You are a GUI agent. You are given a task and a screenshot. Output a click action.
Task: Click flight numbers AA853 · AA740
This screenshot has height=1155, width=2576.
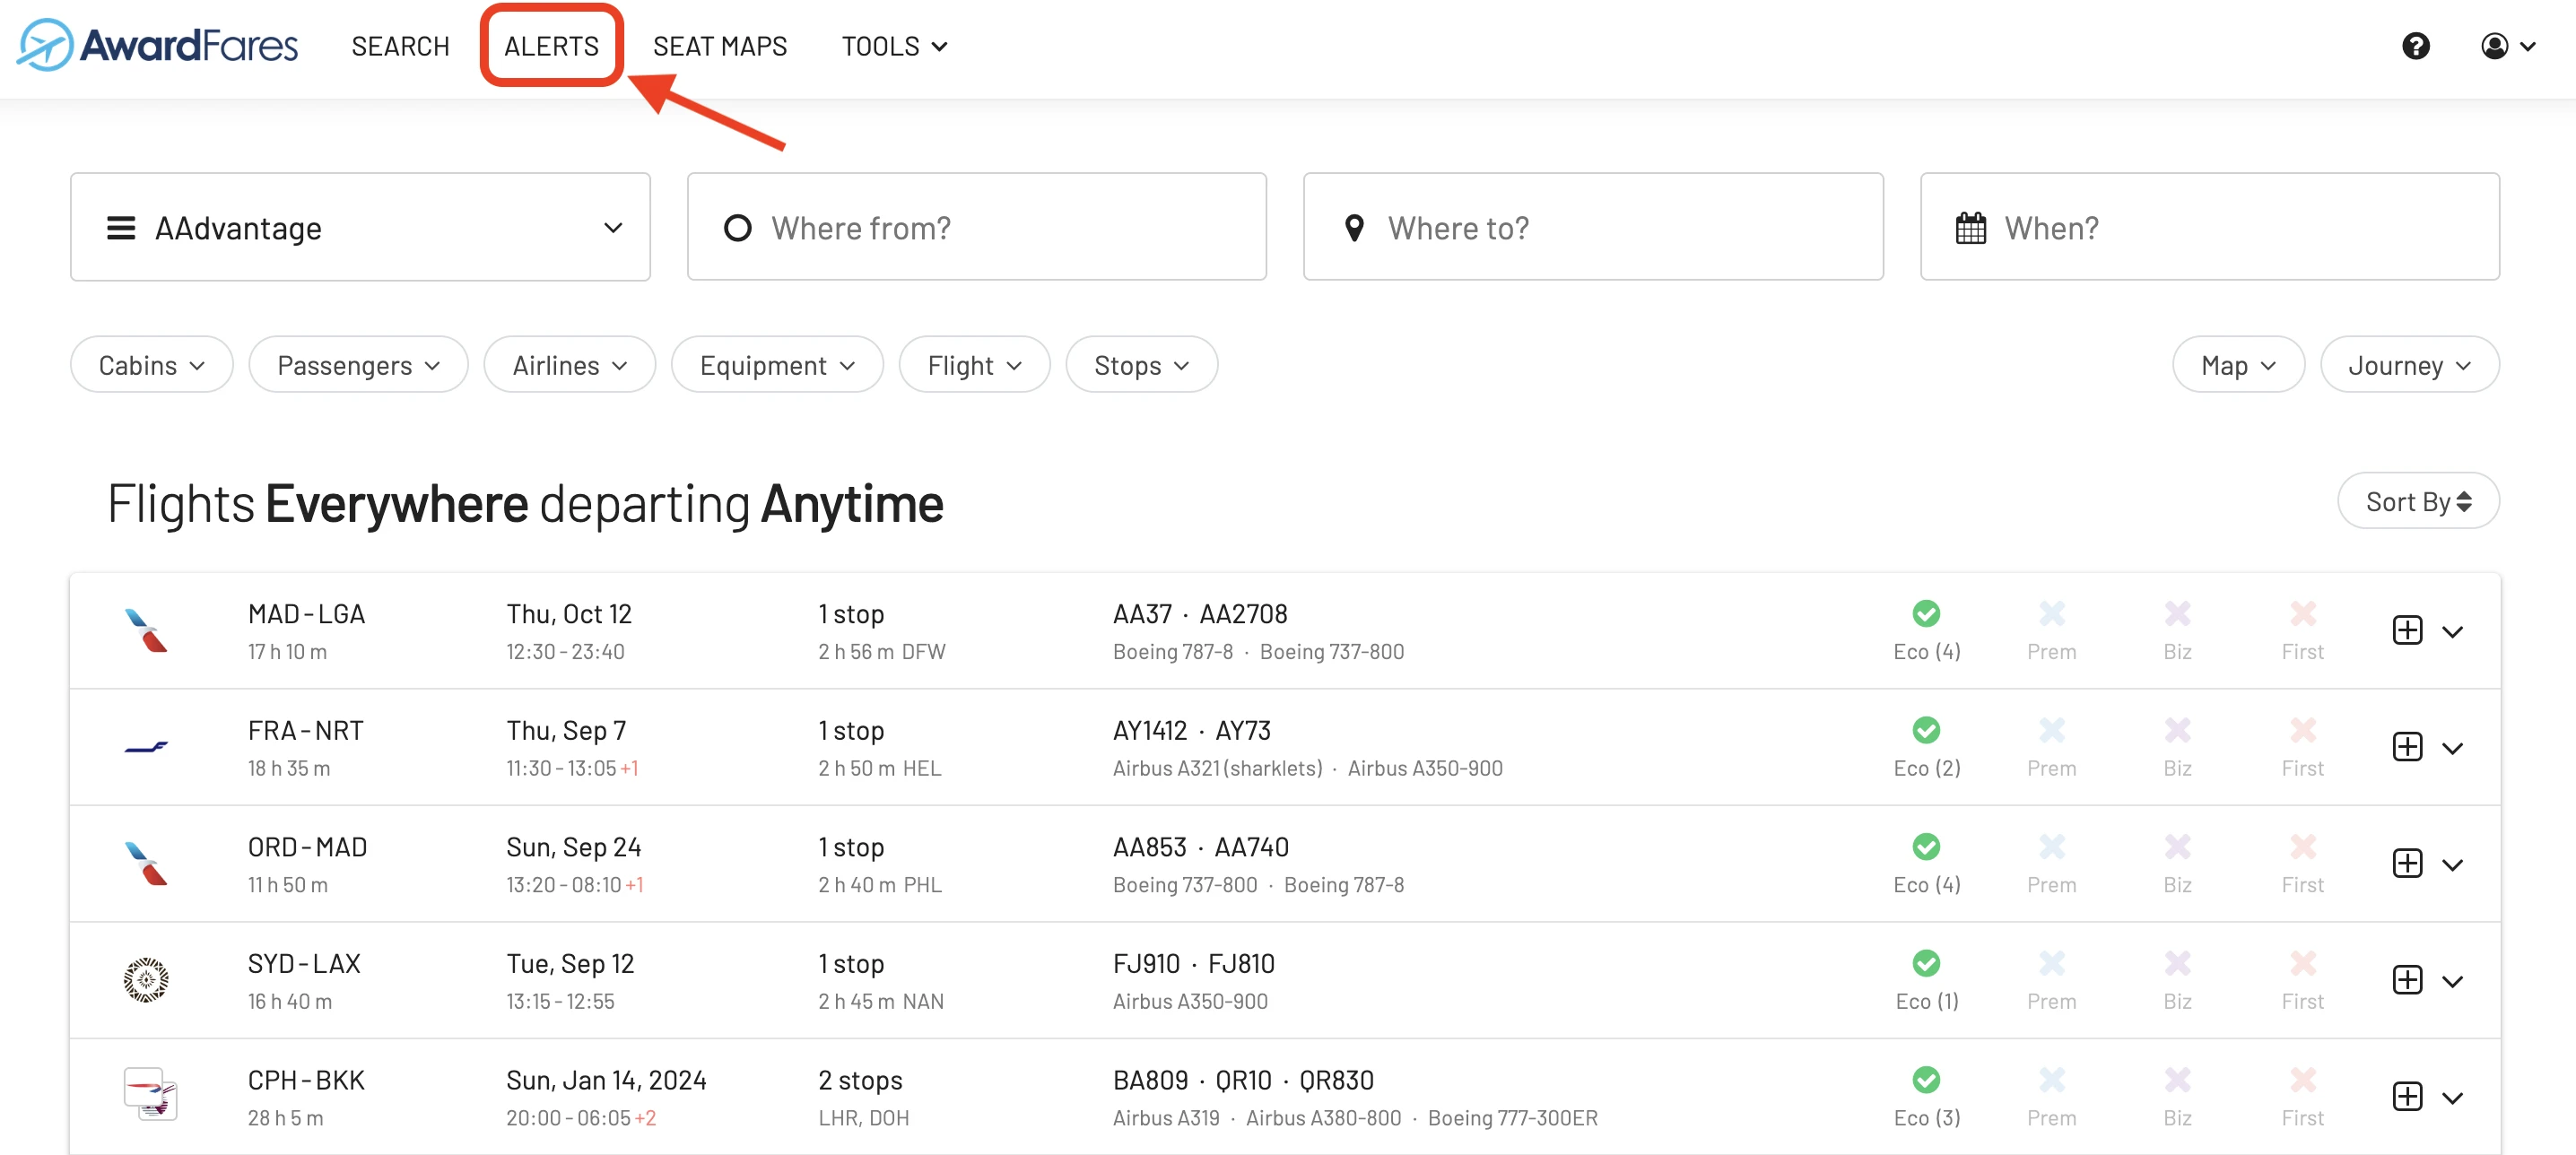tap(1200, 847)
